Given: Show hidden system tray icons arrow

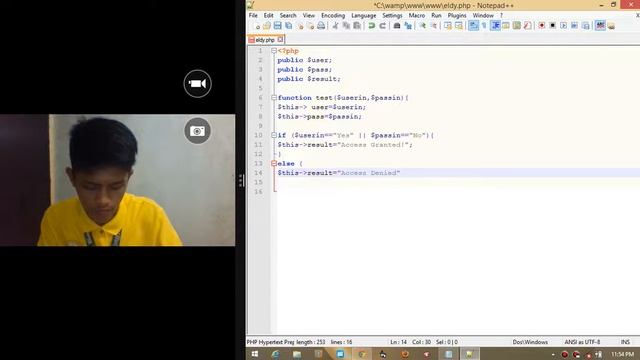Looking at the screenshot, I should [553, 355].
